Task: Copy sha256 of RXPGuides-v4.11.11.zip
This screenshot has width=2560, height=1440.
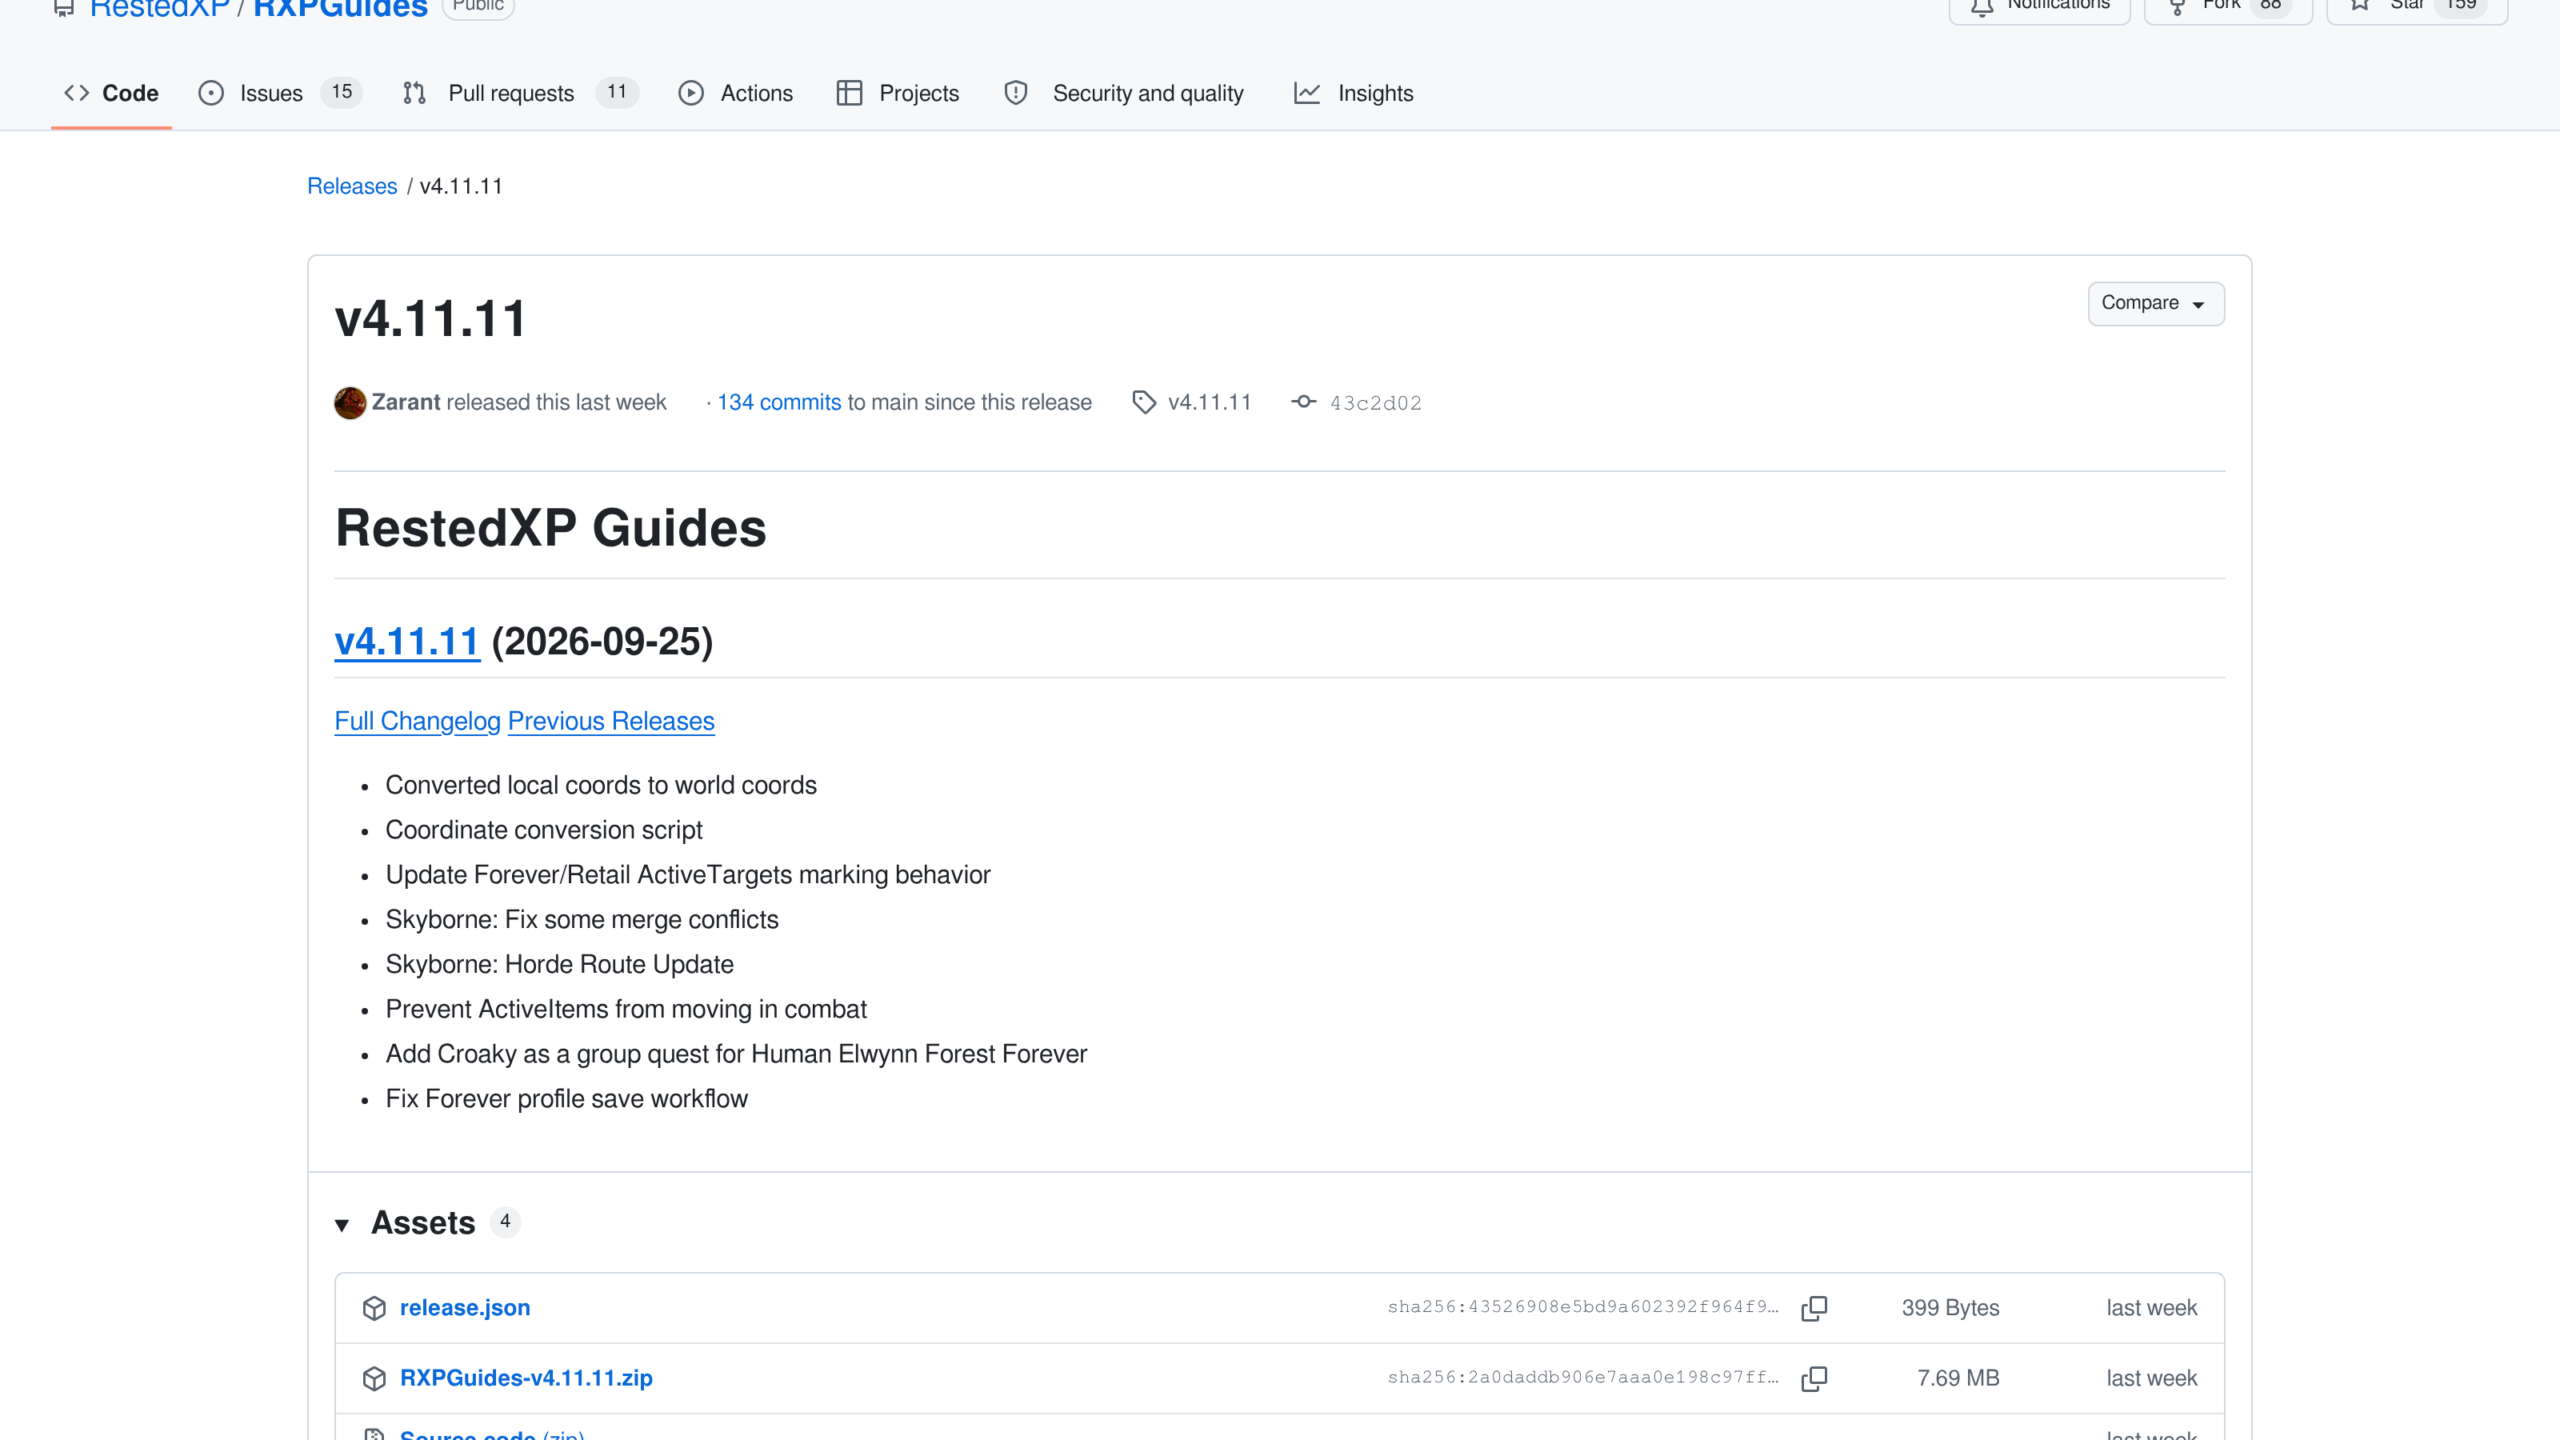Action: click(1814, 1378)
